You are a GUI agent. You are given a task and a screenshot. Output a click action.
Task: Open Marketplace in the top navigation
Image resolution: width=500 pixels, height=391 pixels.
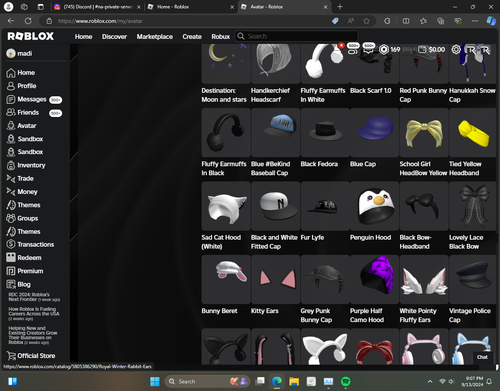pos(155,36)
